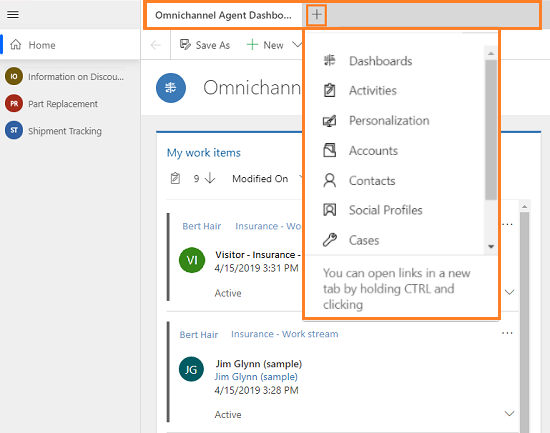
Task: Select the bold Jim Glynn (sample) title
Action: [x=259, y=364]
